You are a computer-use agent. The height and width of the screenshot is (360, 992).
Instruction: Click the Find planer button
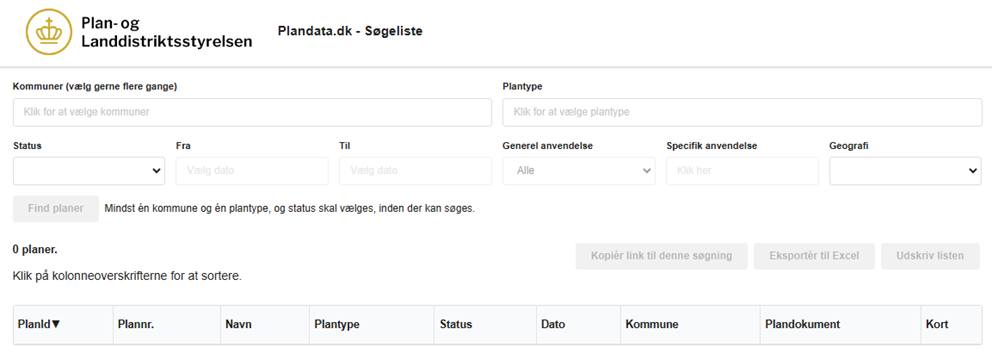coord(56,209)
